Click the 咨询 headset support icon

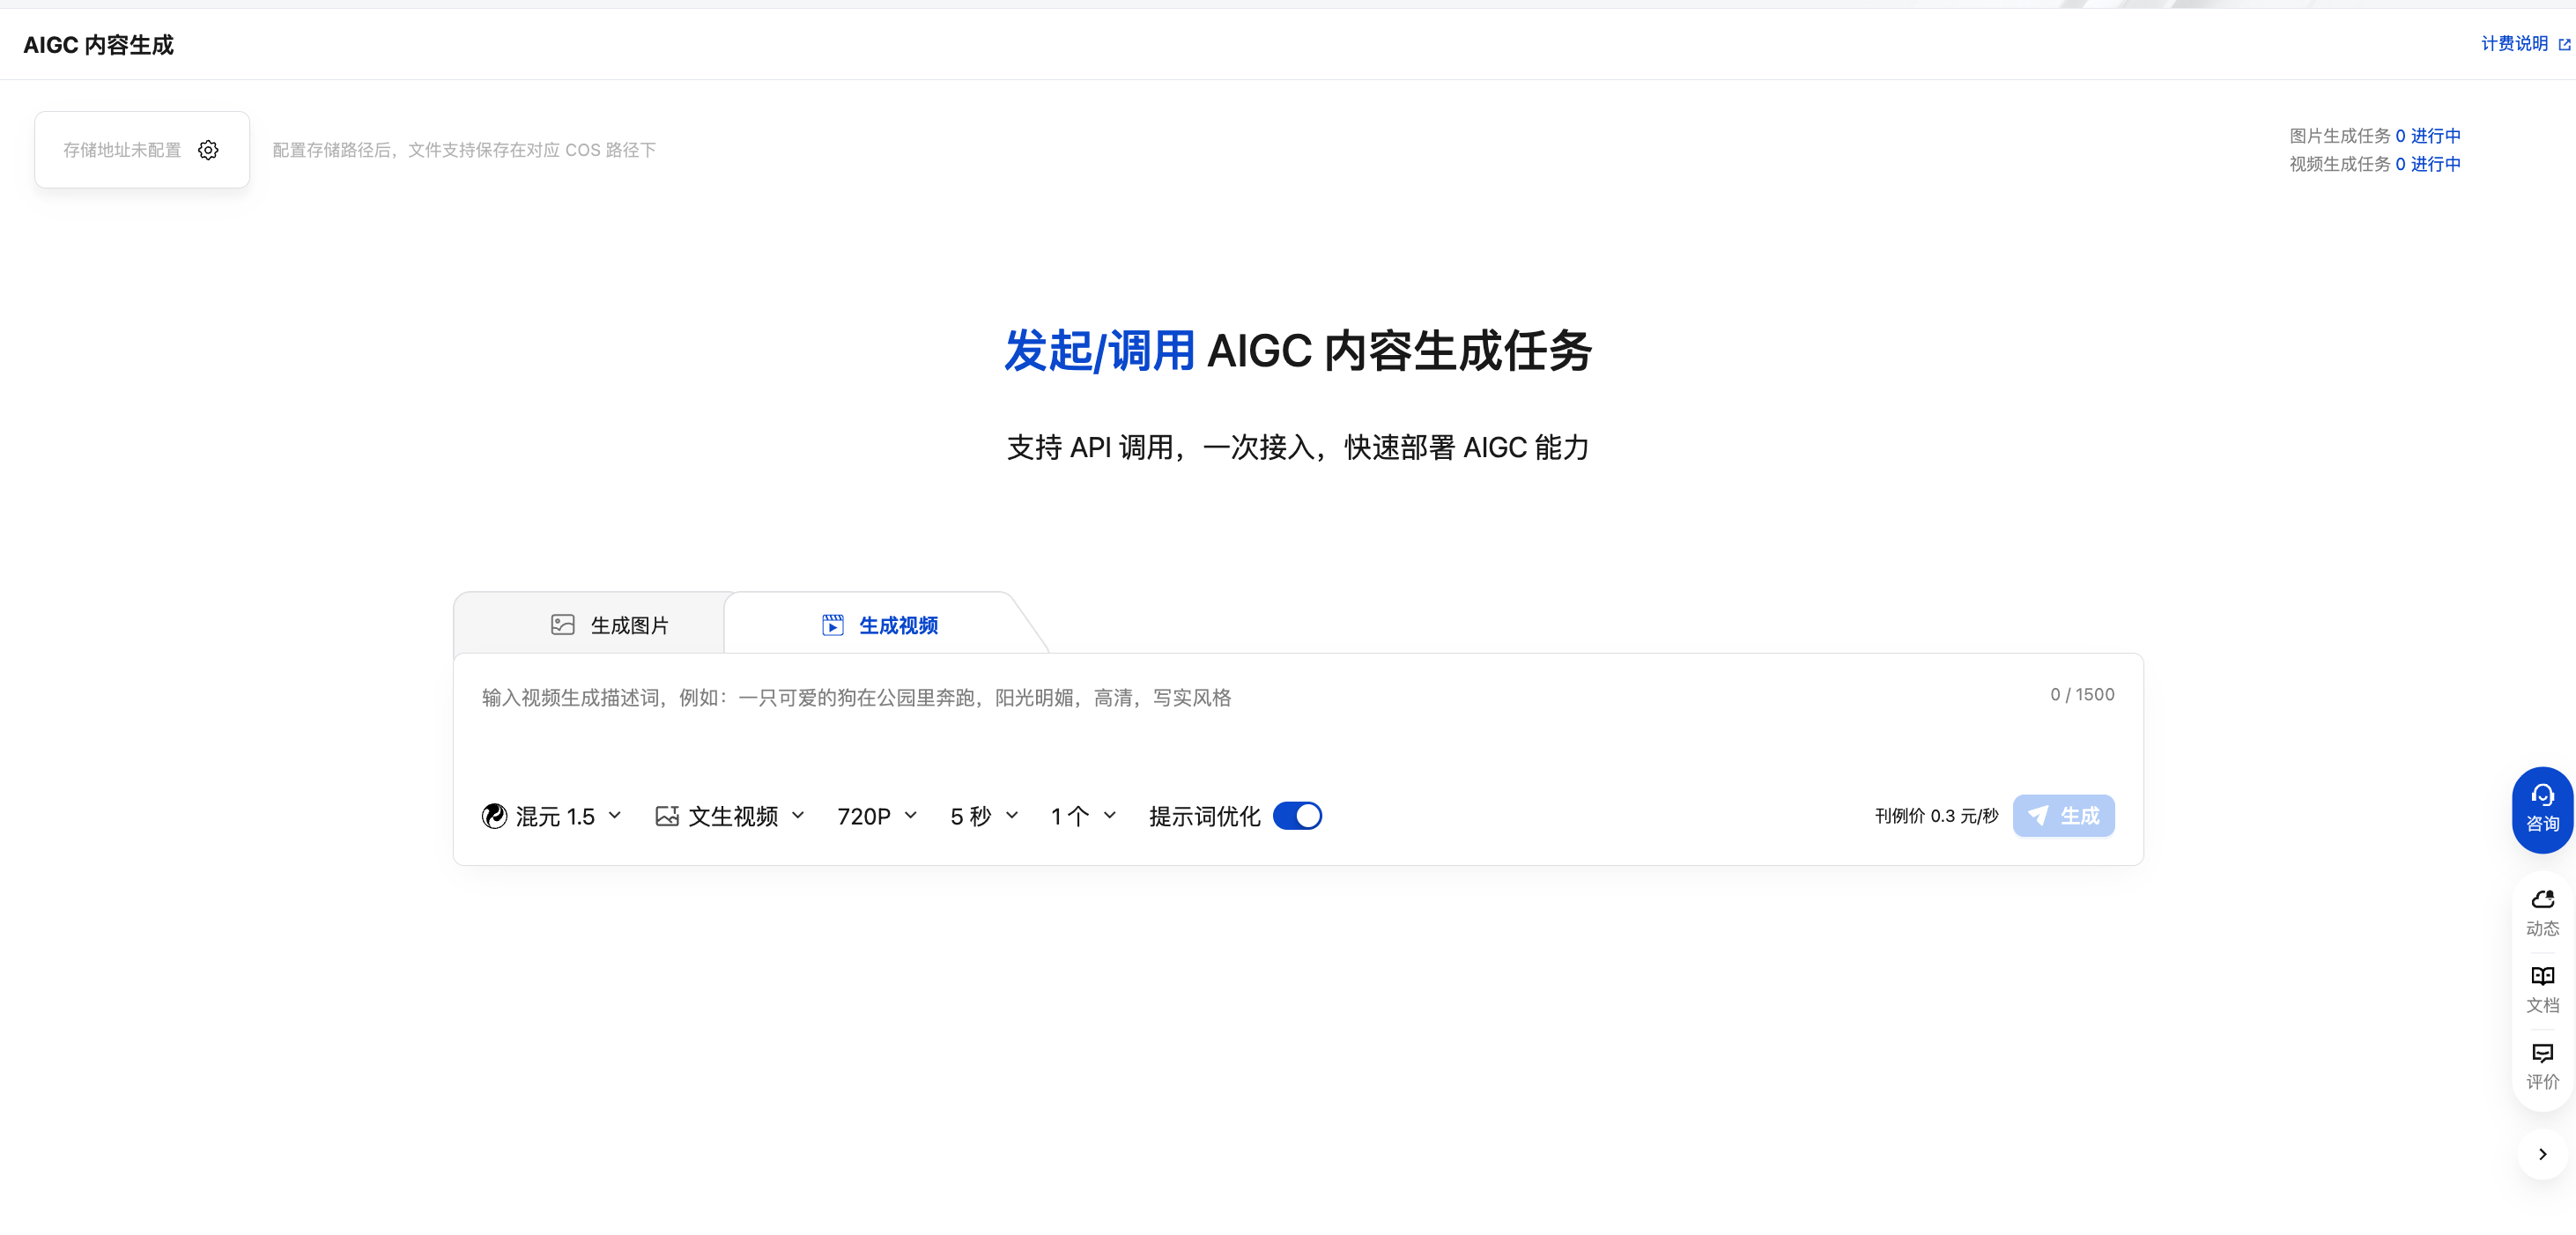[2542, 796]
